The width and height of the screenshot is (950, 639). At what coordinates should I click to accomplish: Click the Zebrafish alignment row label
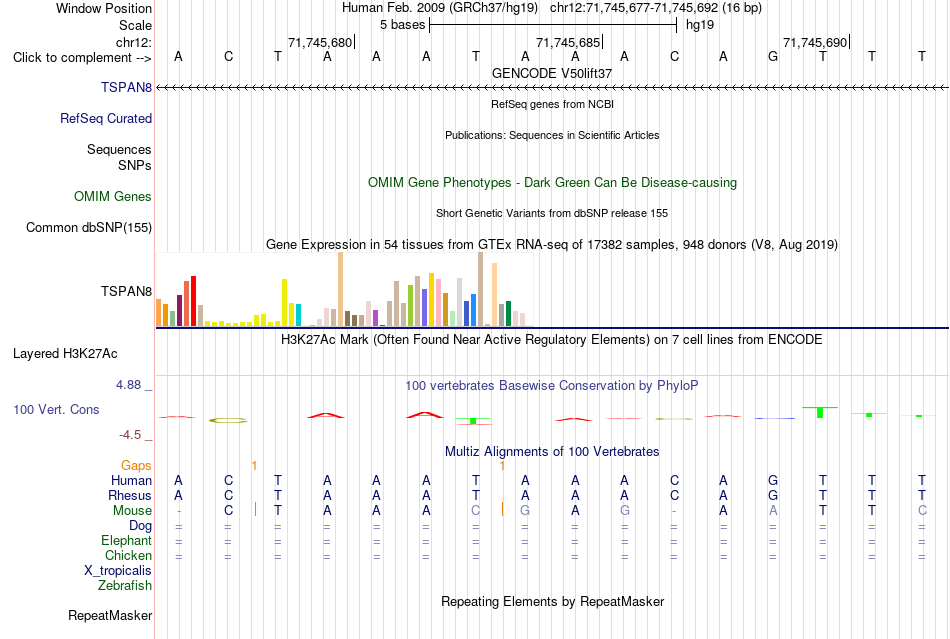[x=125, y=586]
